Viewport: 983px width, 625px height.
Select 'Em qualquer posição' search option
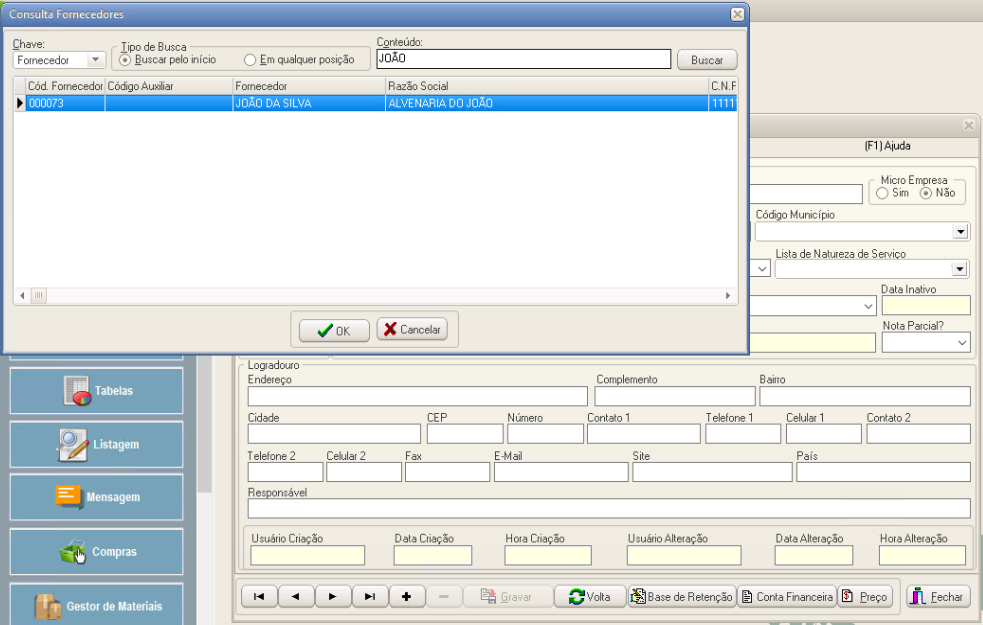click(250, 60)
